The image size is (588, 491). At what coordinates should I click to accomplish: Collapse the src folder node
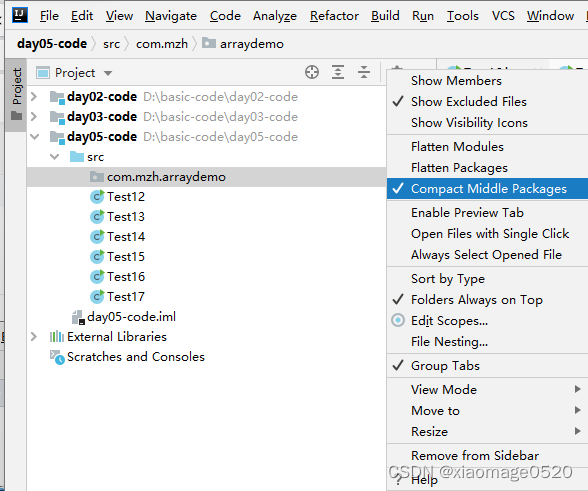[x=54, y=156]
